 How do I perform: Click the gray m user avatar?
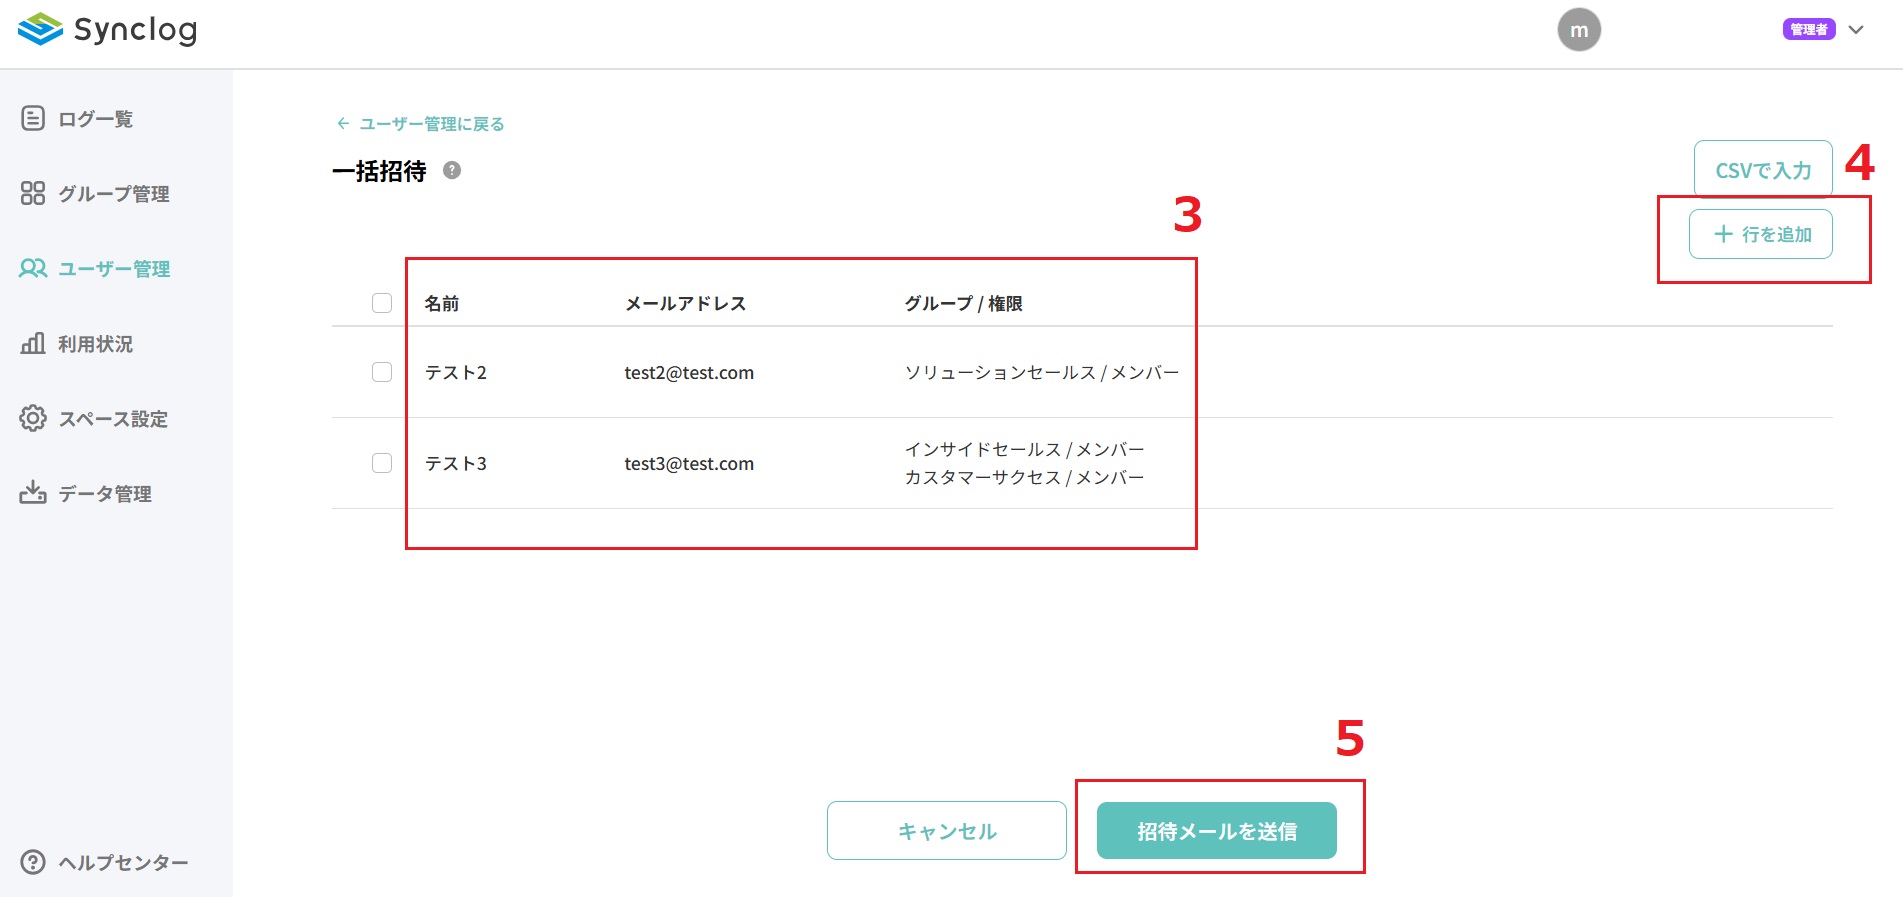pyautogui.click(x=1579, y=30)
